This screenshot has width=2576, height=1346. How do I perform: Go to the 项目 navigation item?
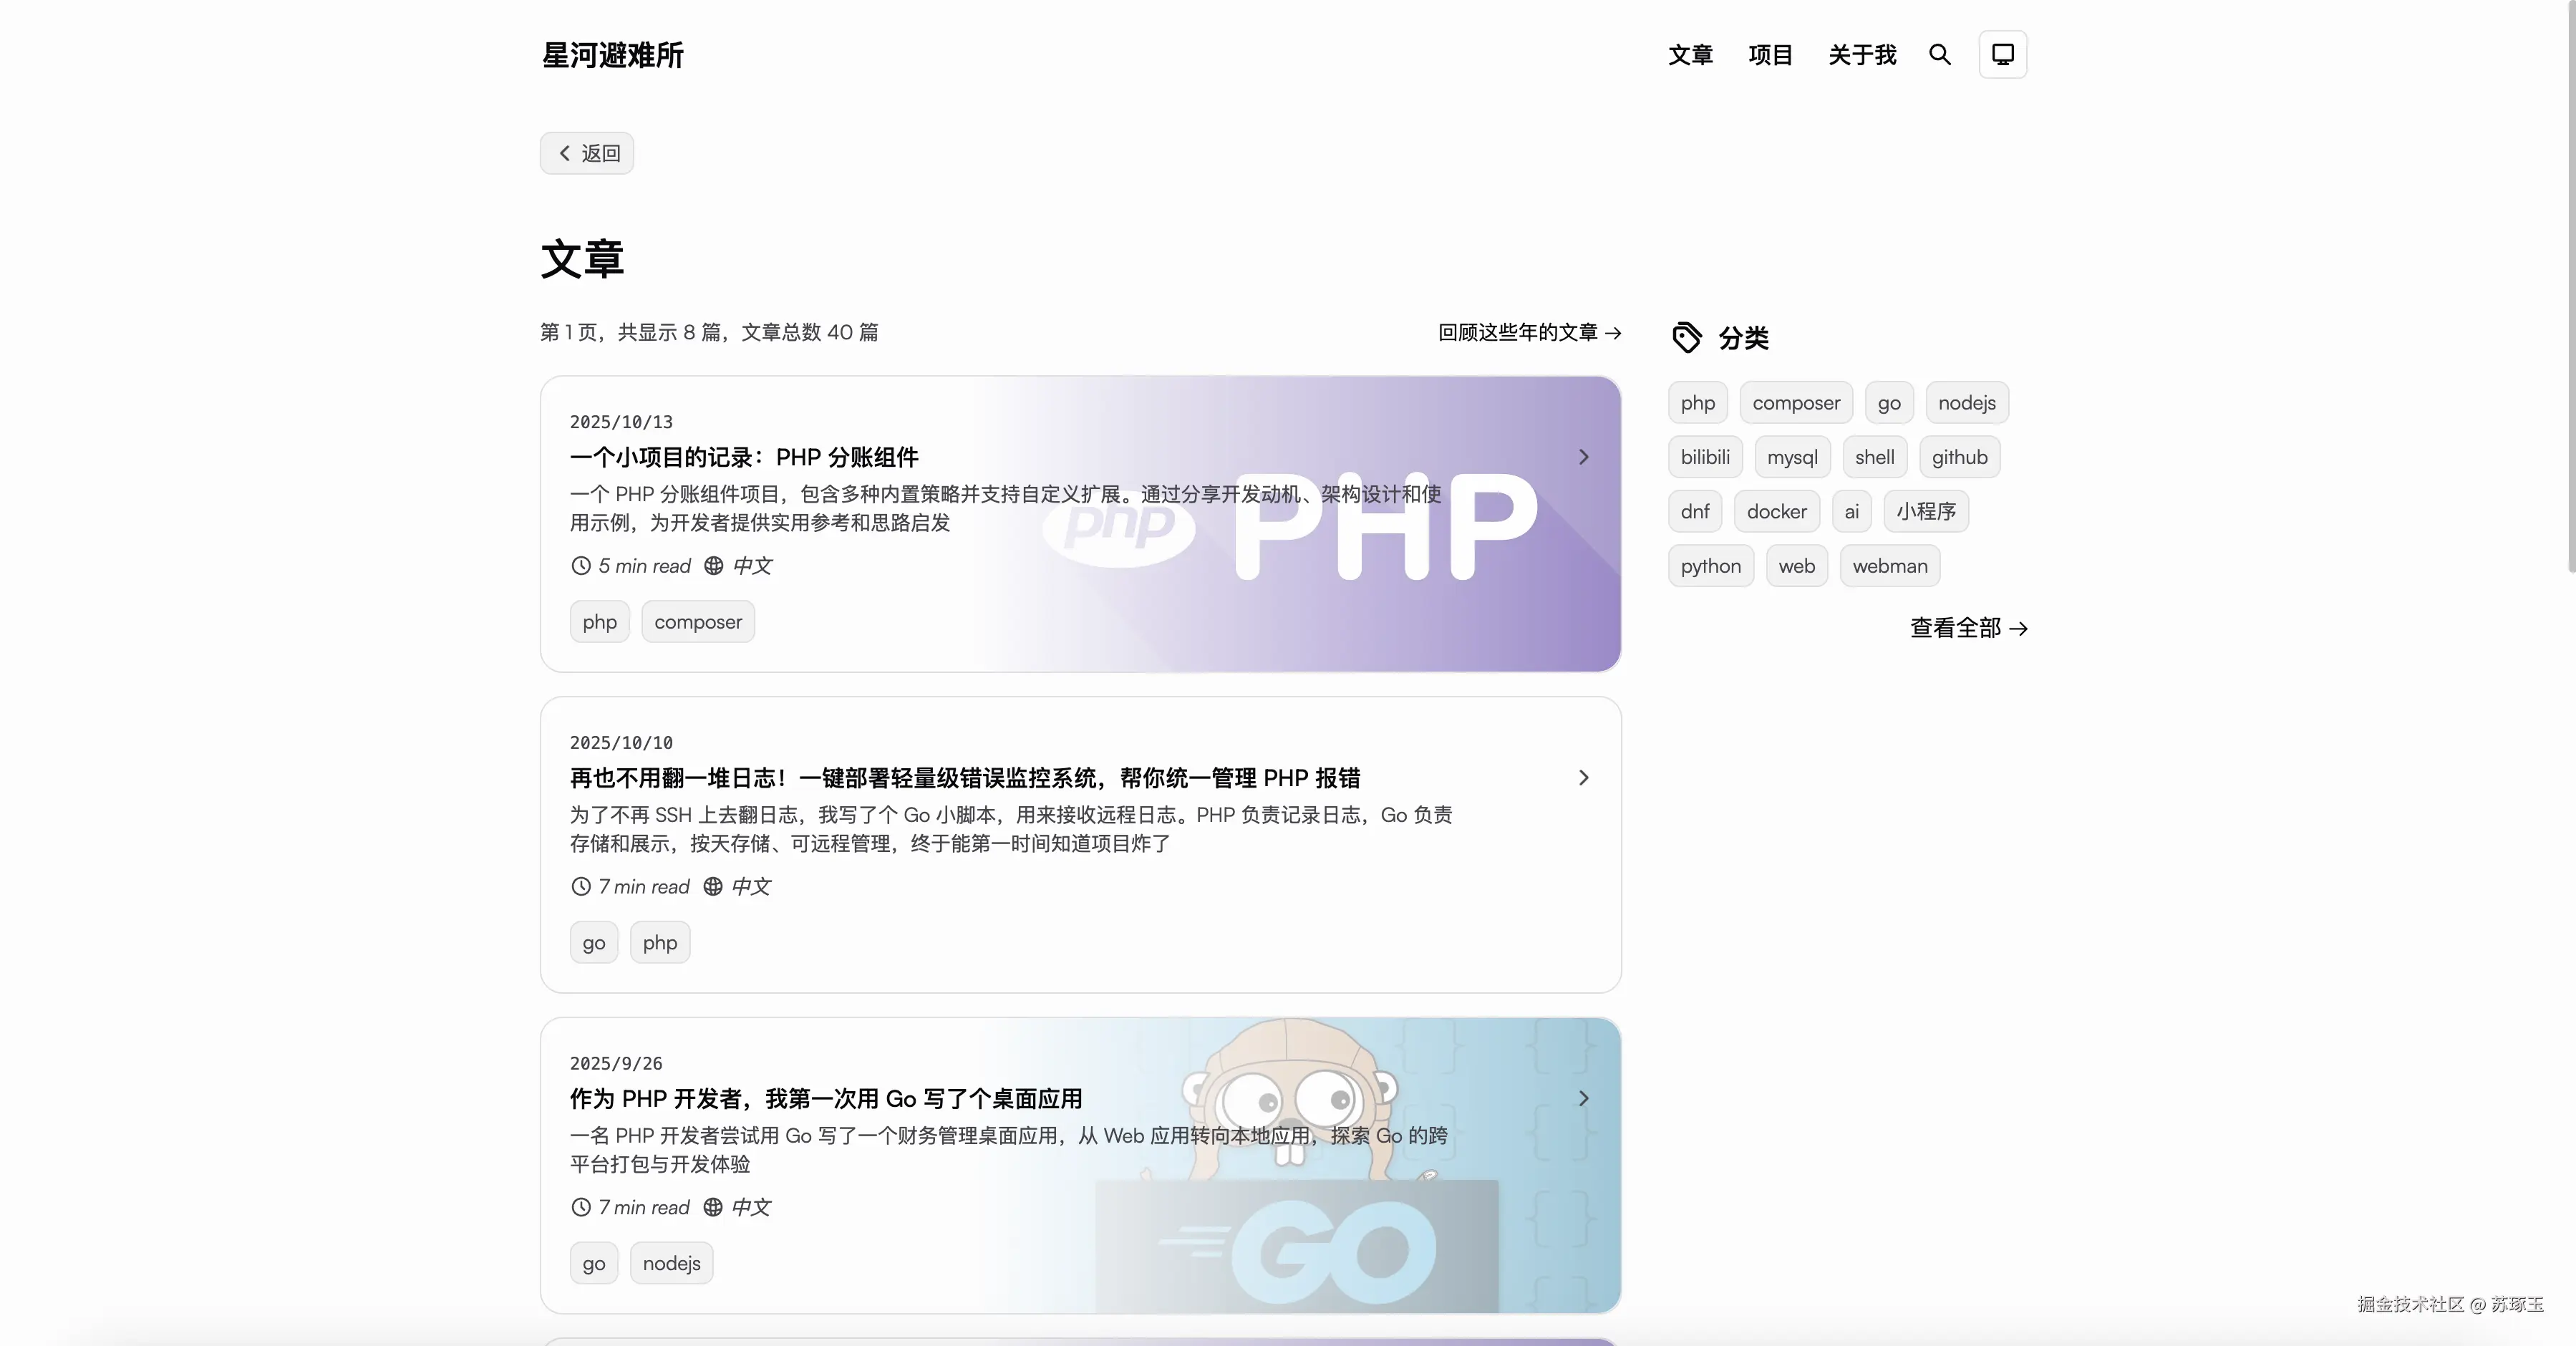pyautogui.click(x=1770, y=55)
